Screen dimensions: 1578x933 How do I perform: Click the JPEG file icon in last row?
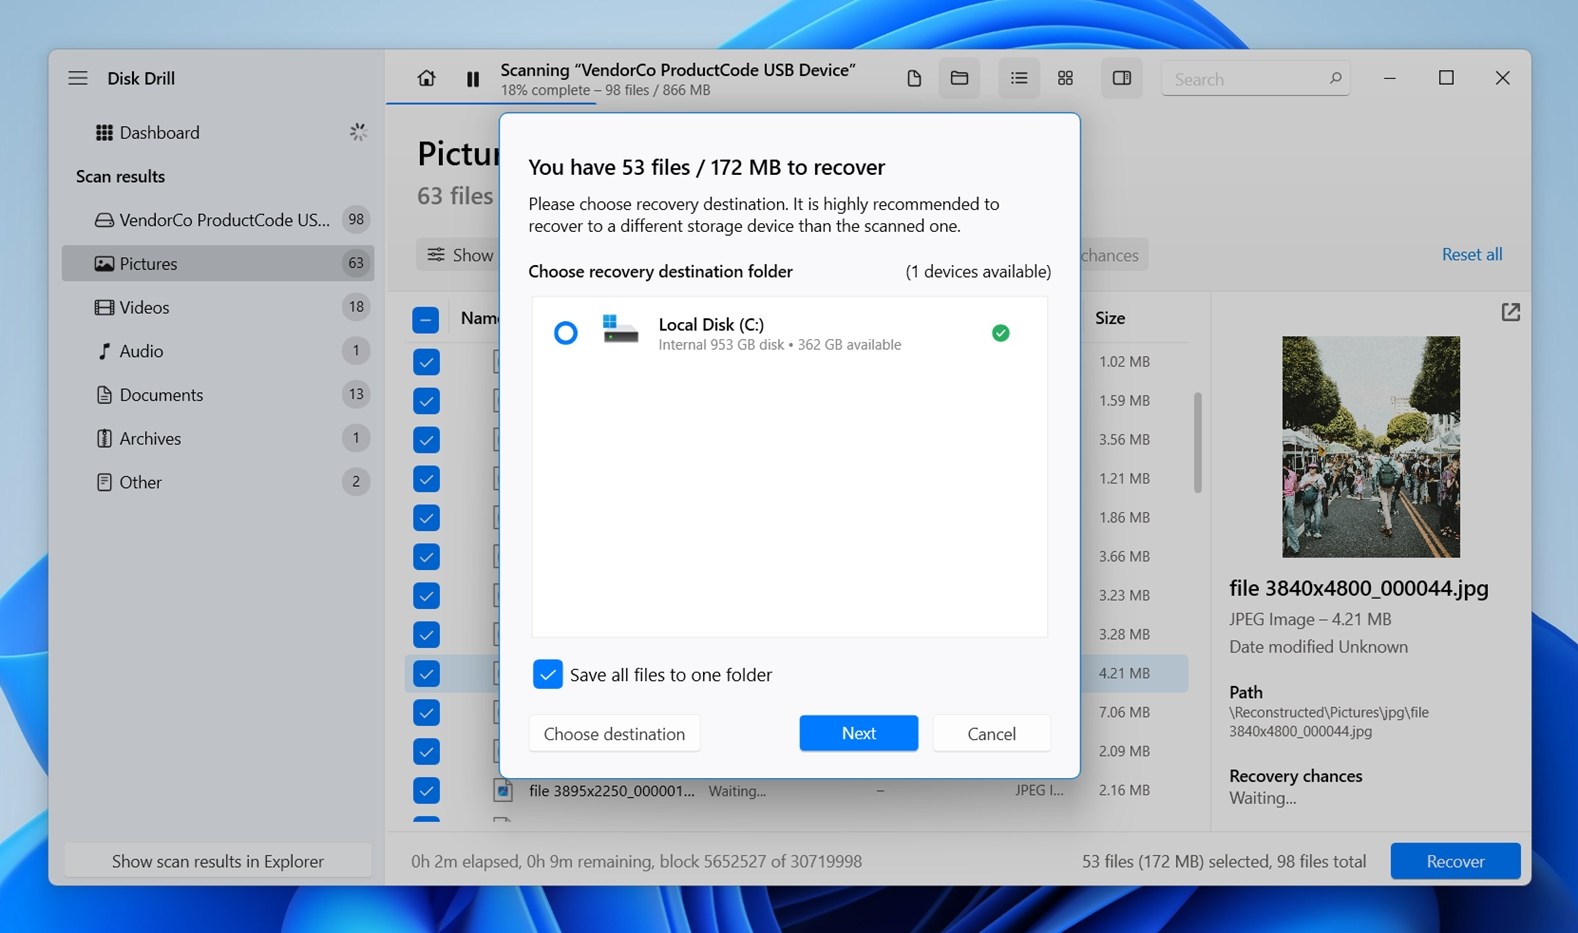[x=503, y=791]
